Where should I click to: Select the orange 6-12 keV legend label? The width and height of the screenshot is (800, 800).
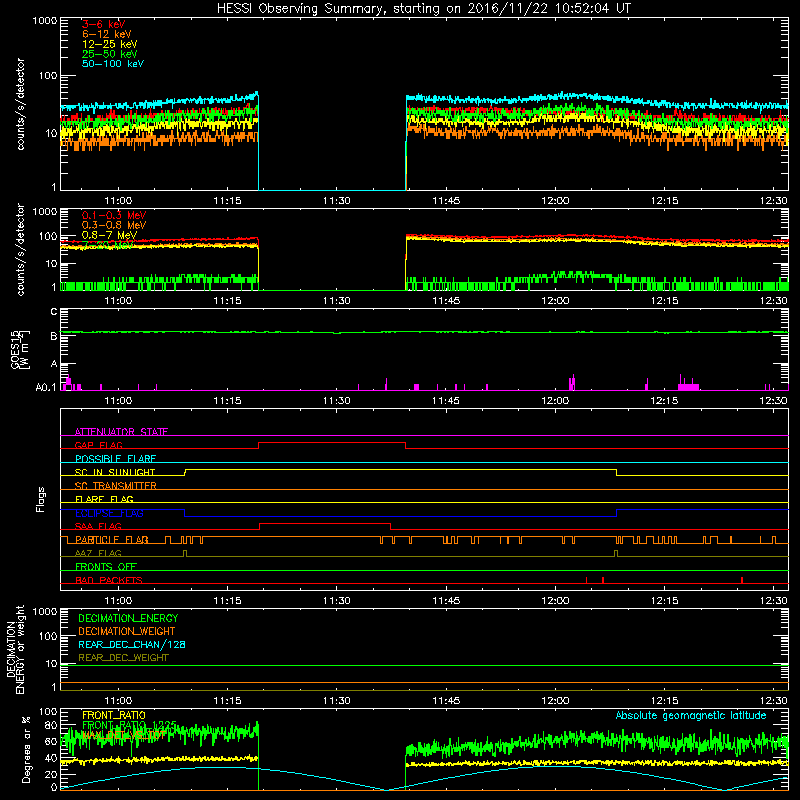106,34
